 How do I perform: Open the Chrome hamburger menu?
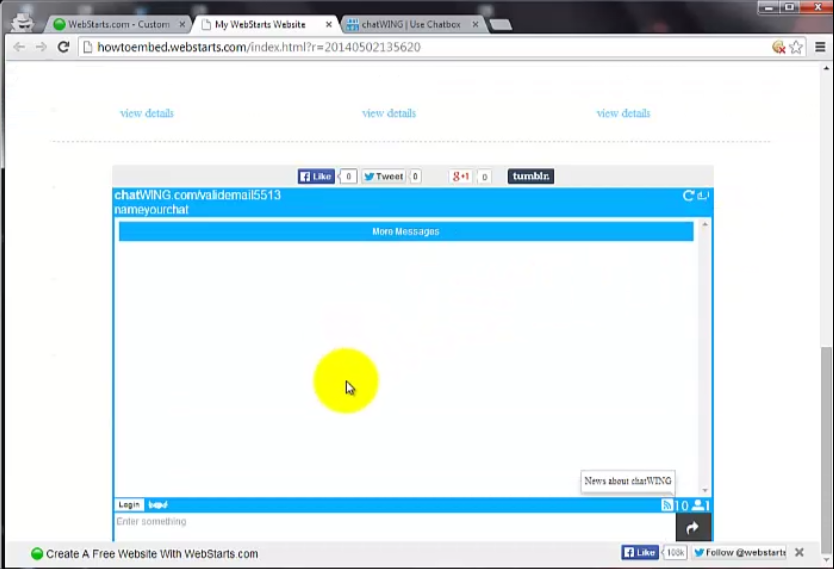pos(820,47)
